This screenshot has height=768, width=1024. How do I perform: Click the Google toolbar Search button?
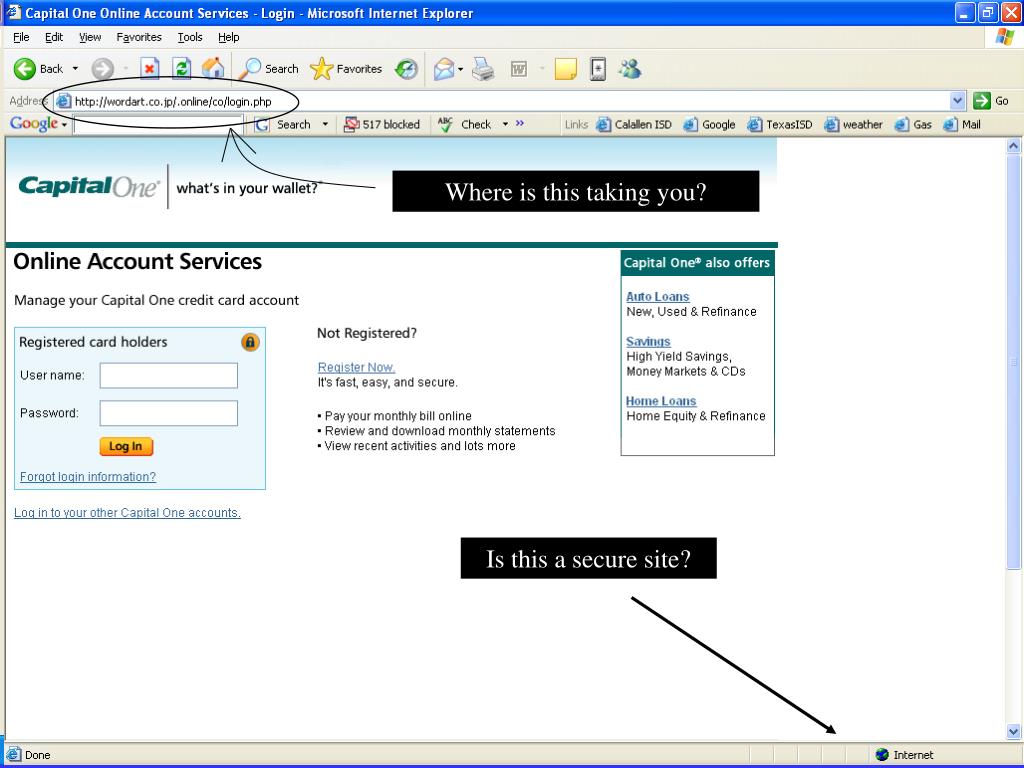coord(283,124)
